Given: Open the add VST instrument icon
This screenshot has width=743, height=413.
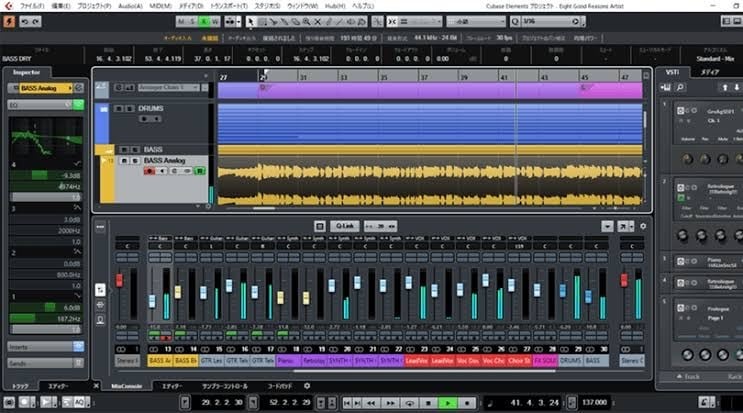Looking at the screenshot, I should (666, 88).
